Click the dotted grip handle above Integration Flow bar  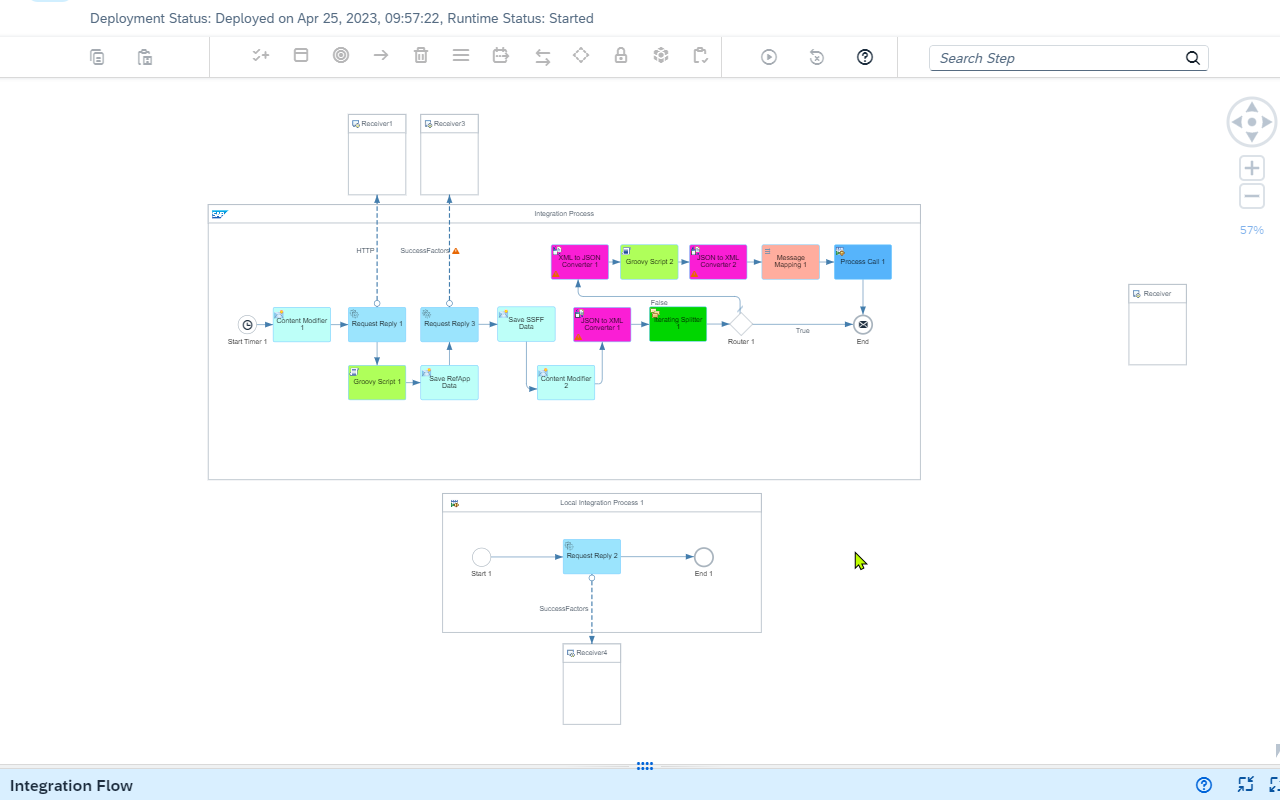click(645, 766)
